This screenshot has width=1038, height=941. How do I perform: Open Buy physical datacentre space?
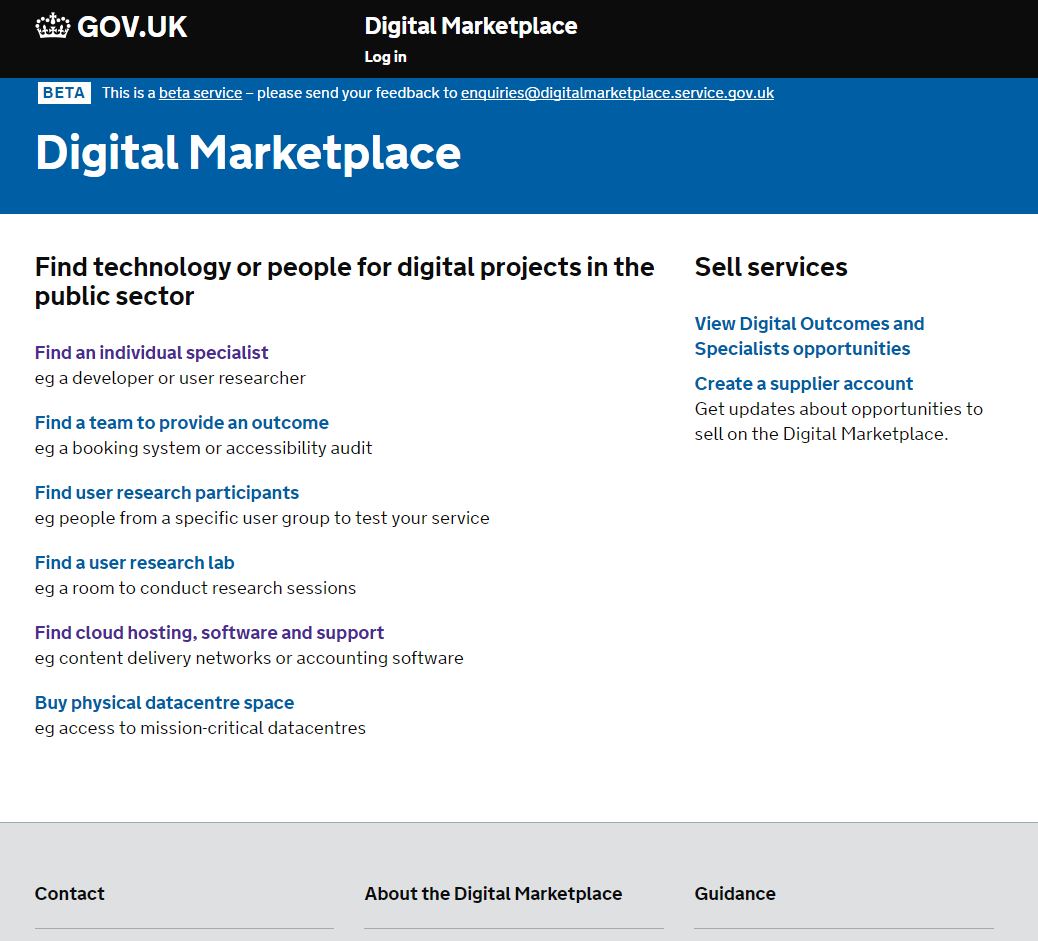(164, 703)
